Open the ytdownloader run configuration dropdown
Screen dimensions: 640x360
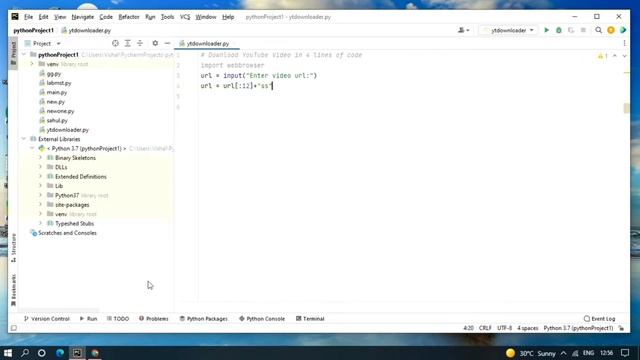(508, 30)
